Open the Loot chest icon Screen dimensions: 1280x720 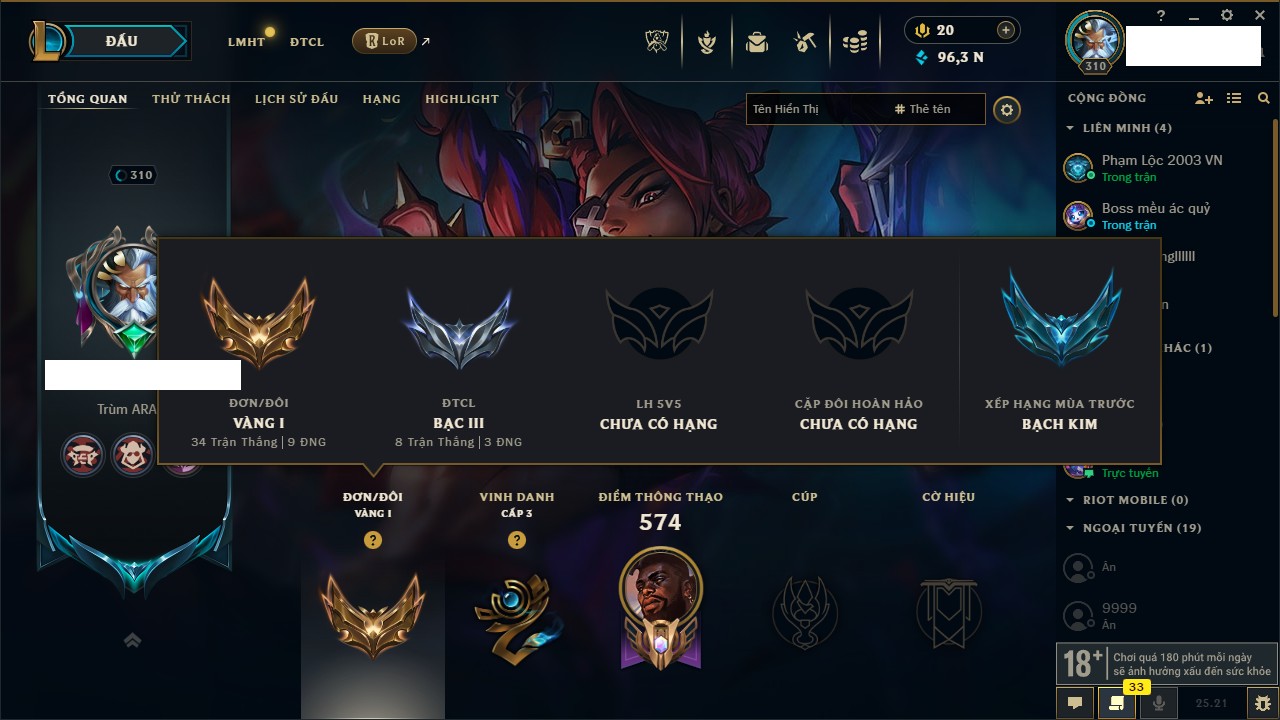point(805,42)
